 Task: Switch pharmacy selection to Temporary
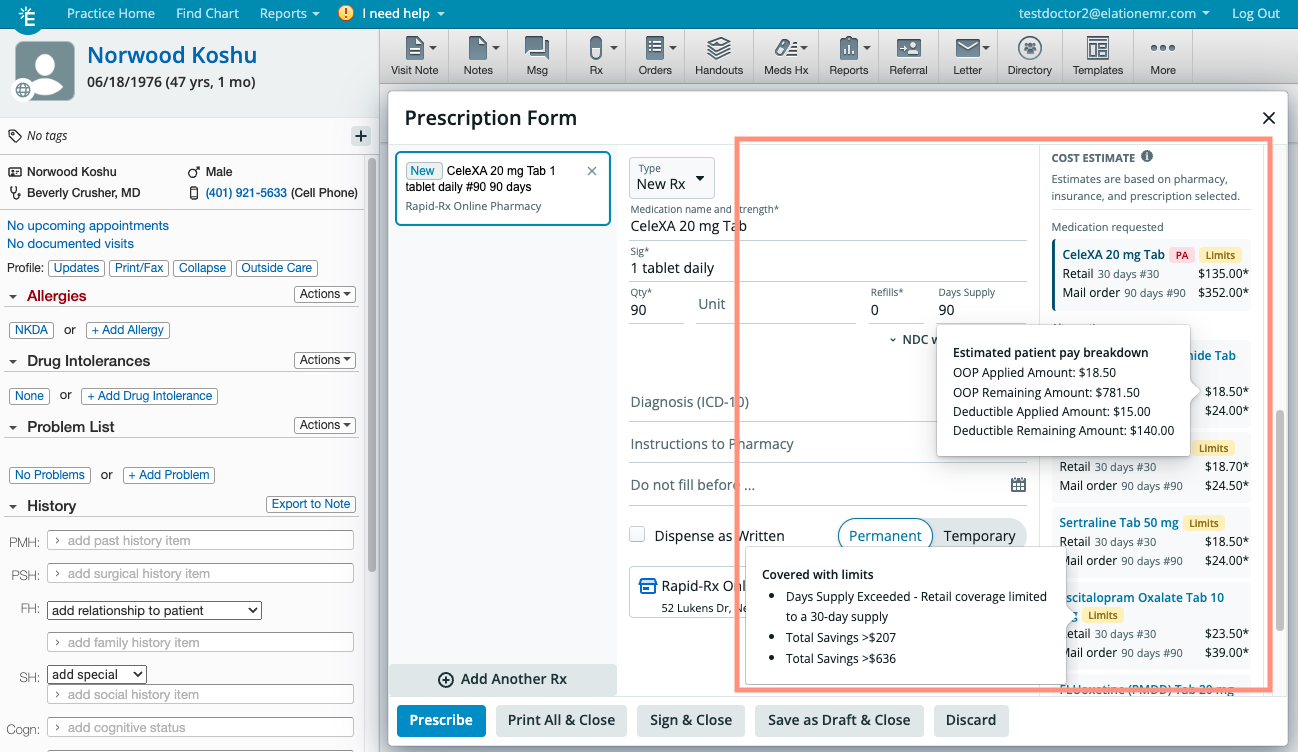(x=979, y=535)
